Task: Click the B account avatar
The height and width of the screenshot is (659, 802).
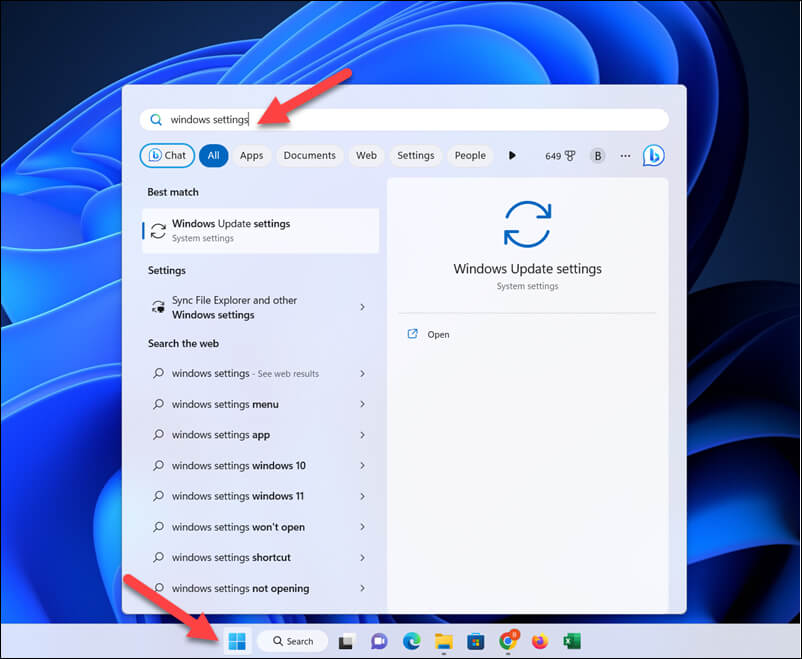Action: pyautogui.click(x=597, y=156)
